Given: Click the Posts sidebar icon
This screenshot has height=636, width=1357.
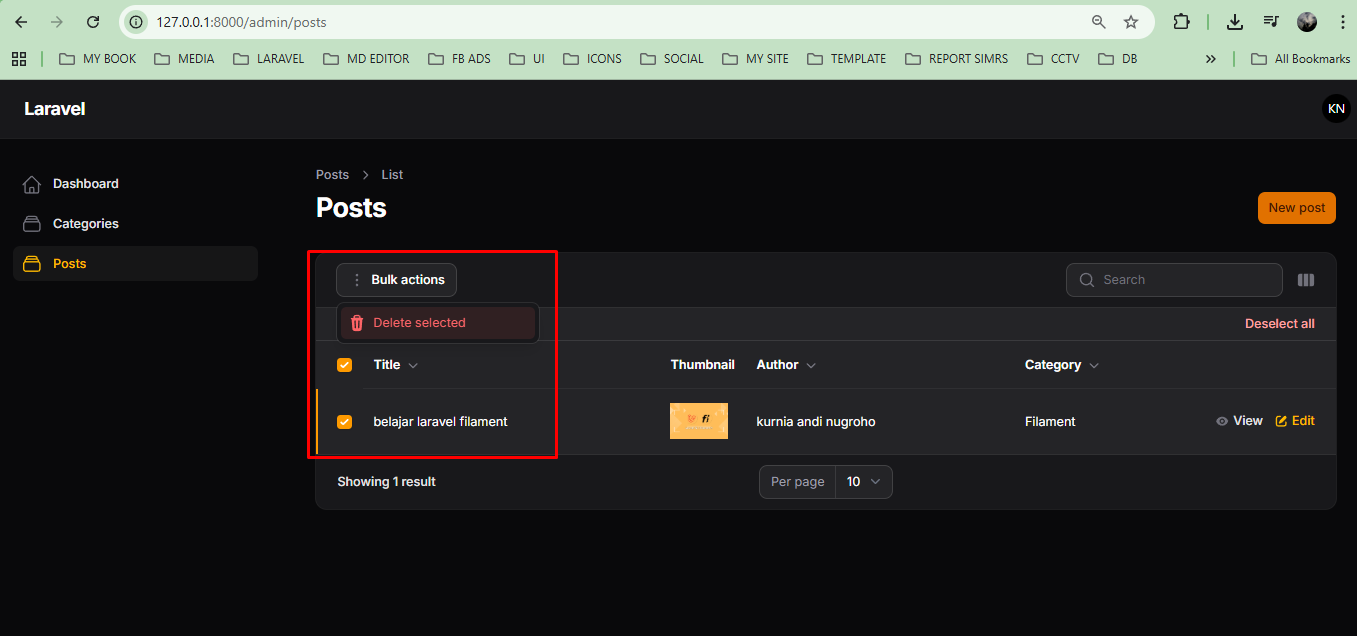Looking at the screenshot, I should (x=31, y=263).
